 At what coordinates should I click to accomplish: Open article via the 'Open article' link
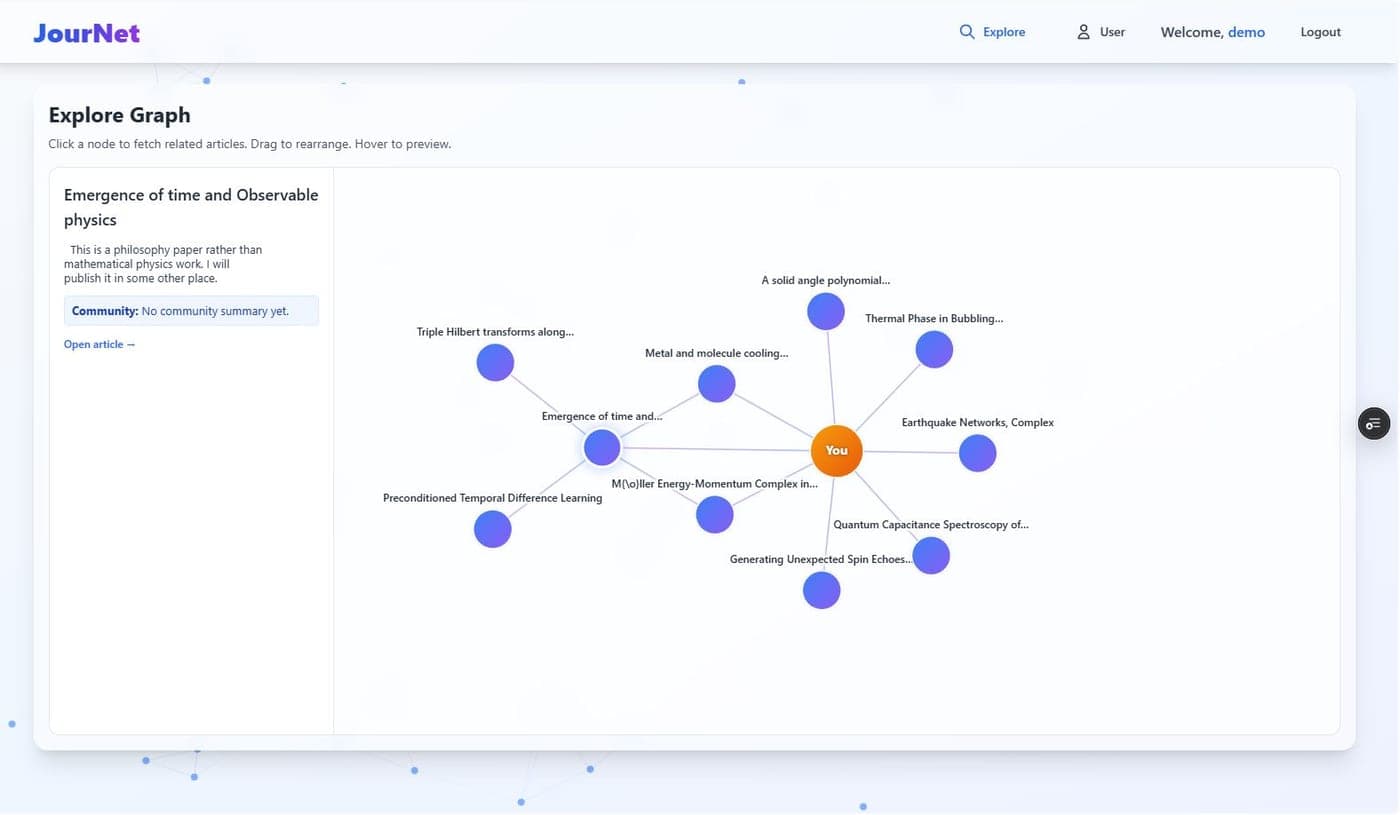[99, 345]
